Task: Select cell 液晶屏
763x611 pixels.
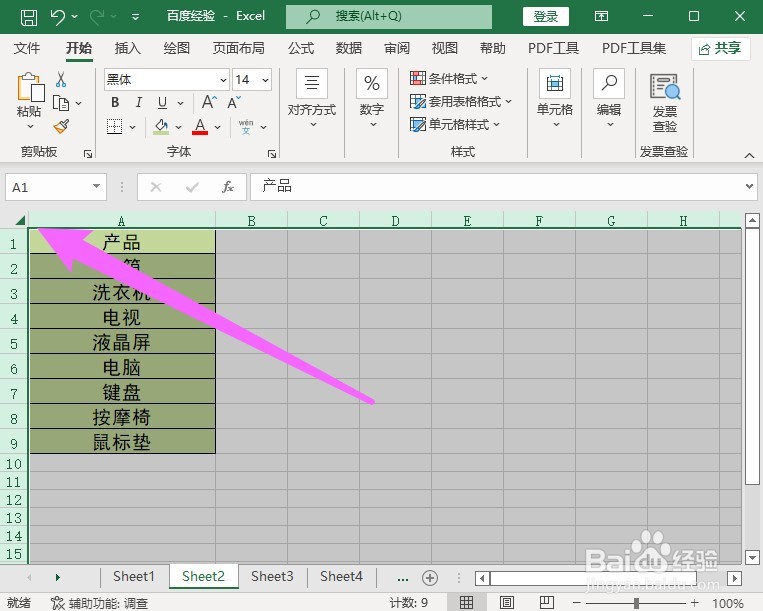Action: coord(122,342)
